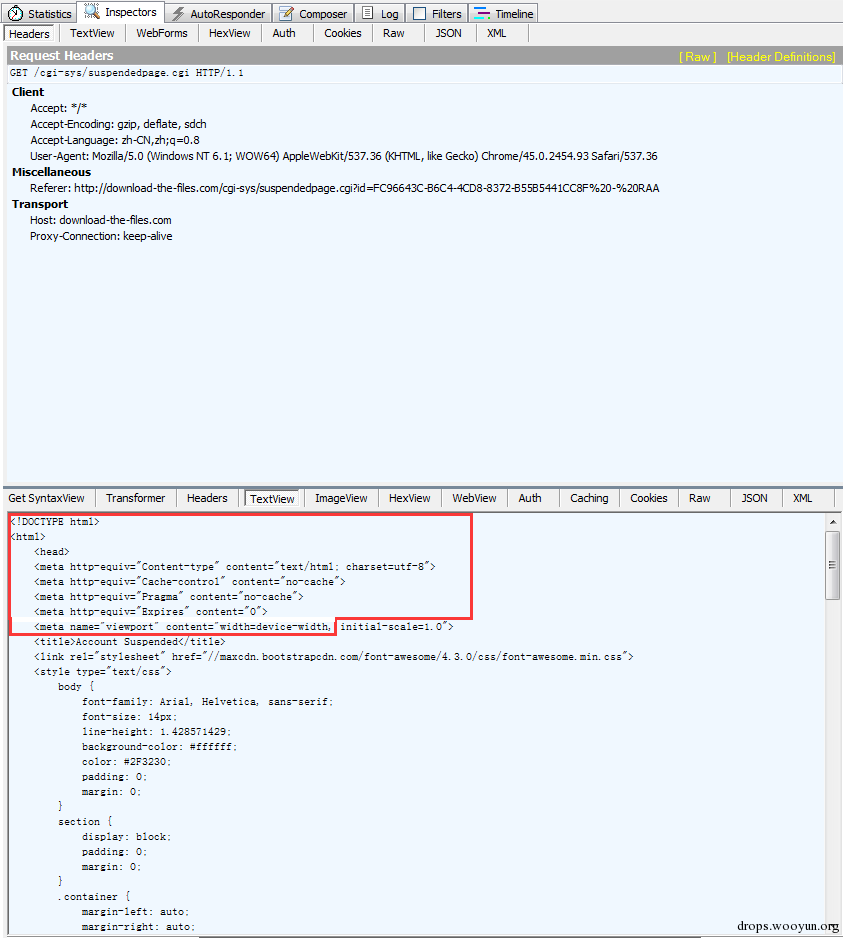The height and width of the screenshot is (938, 843).
Task: Click the response text scrollbar thumb
Action: 832,565
